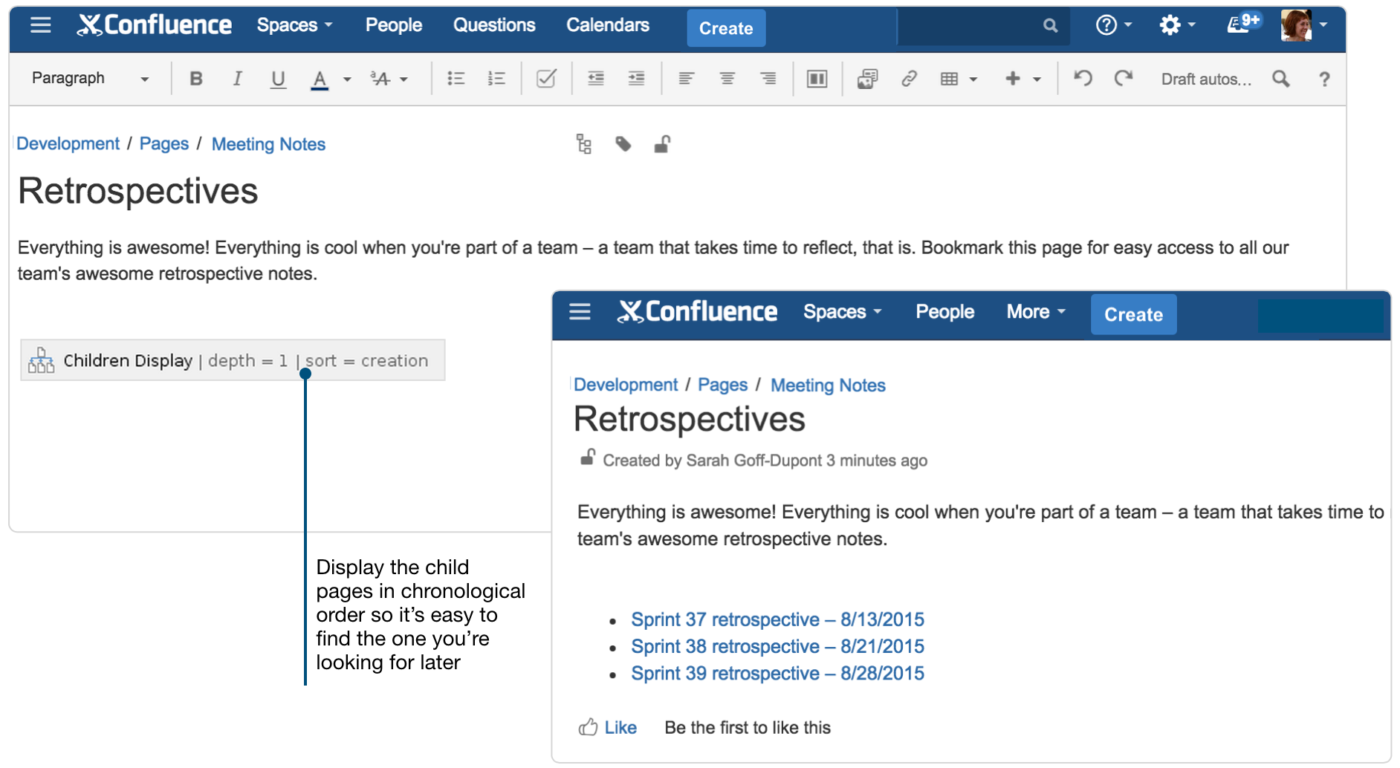Select People in the navigation bar

coord(393,25)
